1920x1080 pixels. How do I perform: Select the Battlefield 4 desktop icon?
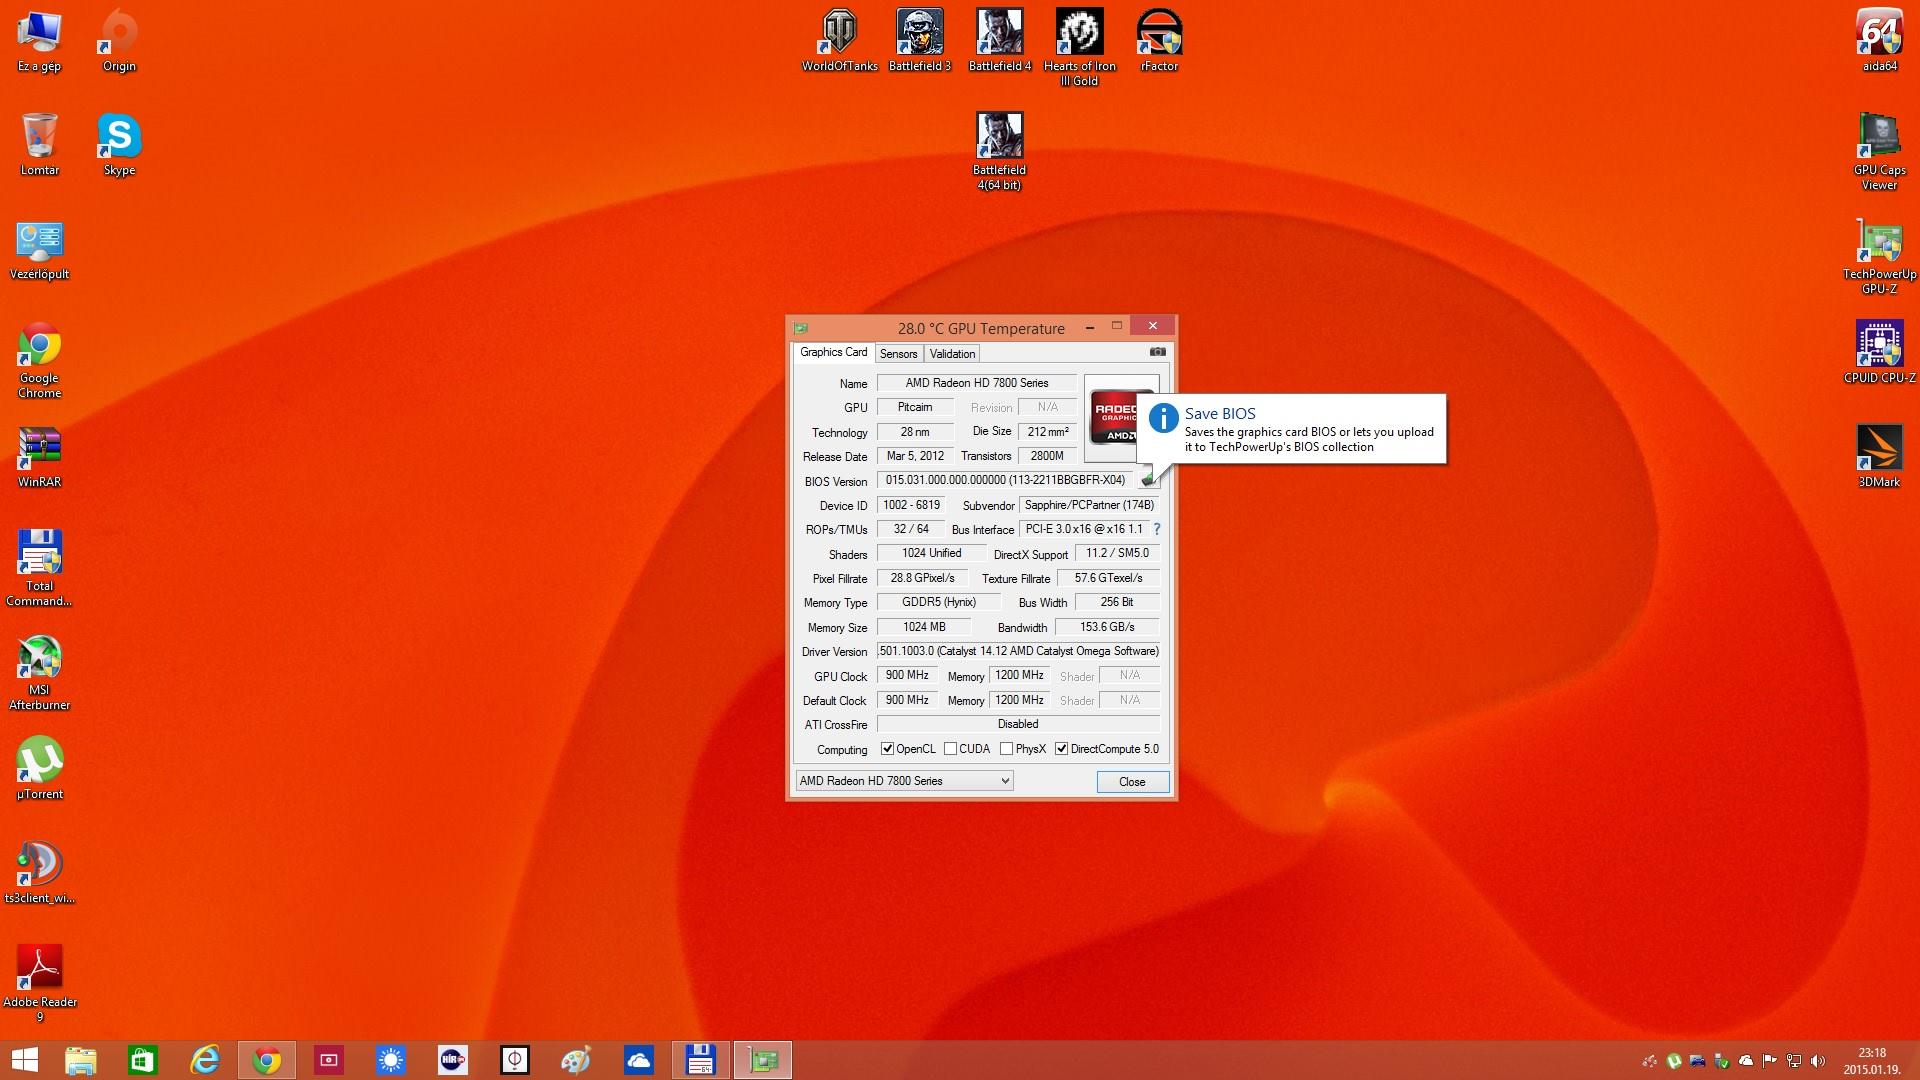999,41
